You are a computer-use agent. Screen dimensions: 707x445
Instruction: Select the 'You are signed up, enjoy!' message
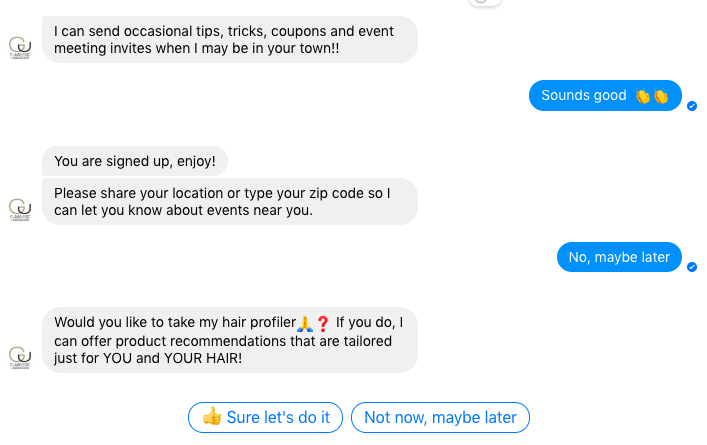pyautogui.click(x=135, y=161)
